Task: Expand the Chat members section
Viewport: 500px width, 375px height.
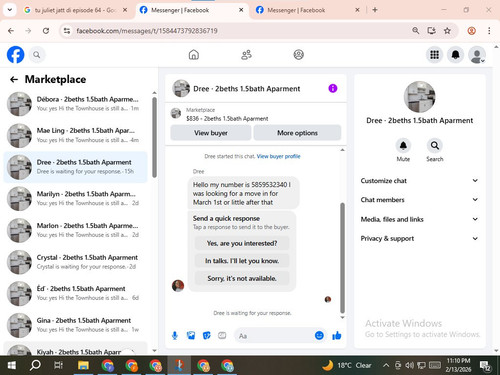Action: click(x=419, y=200)
